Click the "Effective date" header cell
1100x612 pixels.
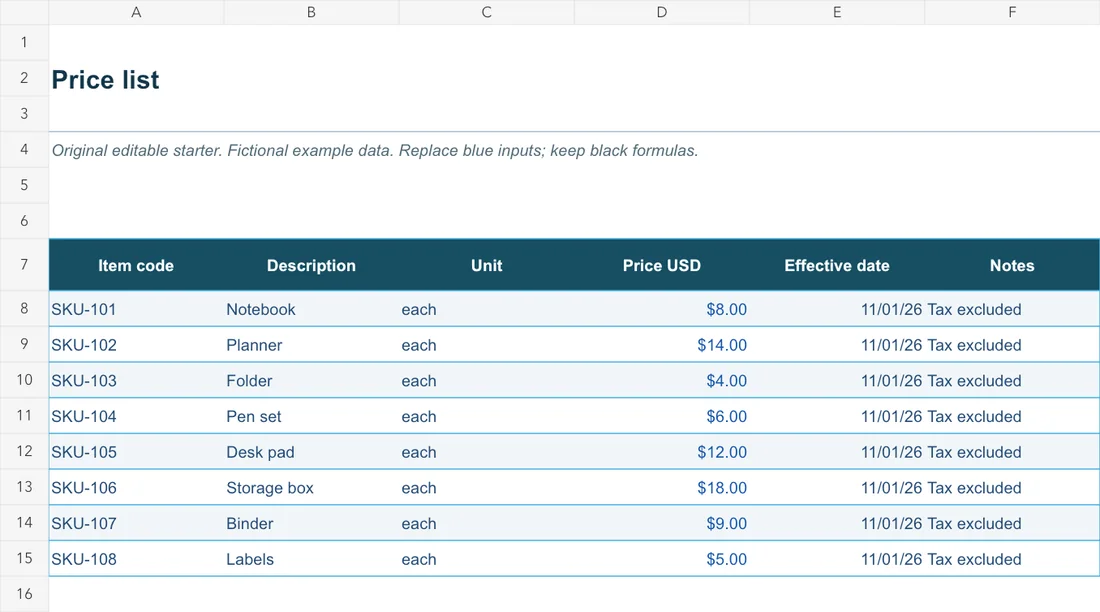click(837, 265)
